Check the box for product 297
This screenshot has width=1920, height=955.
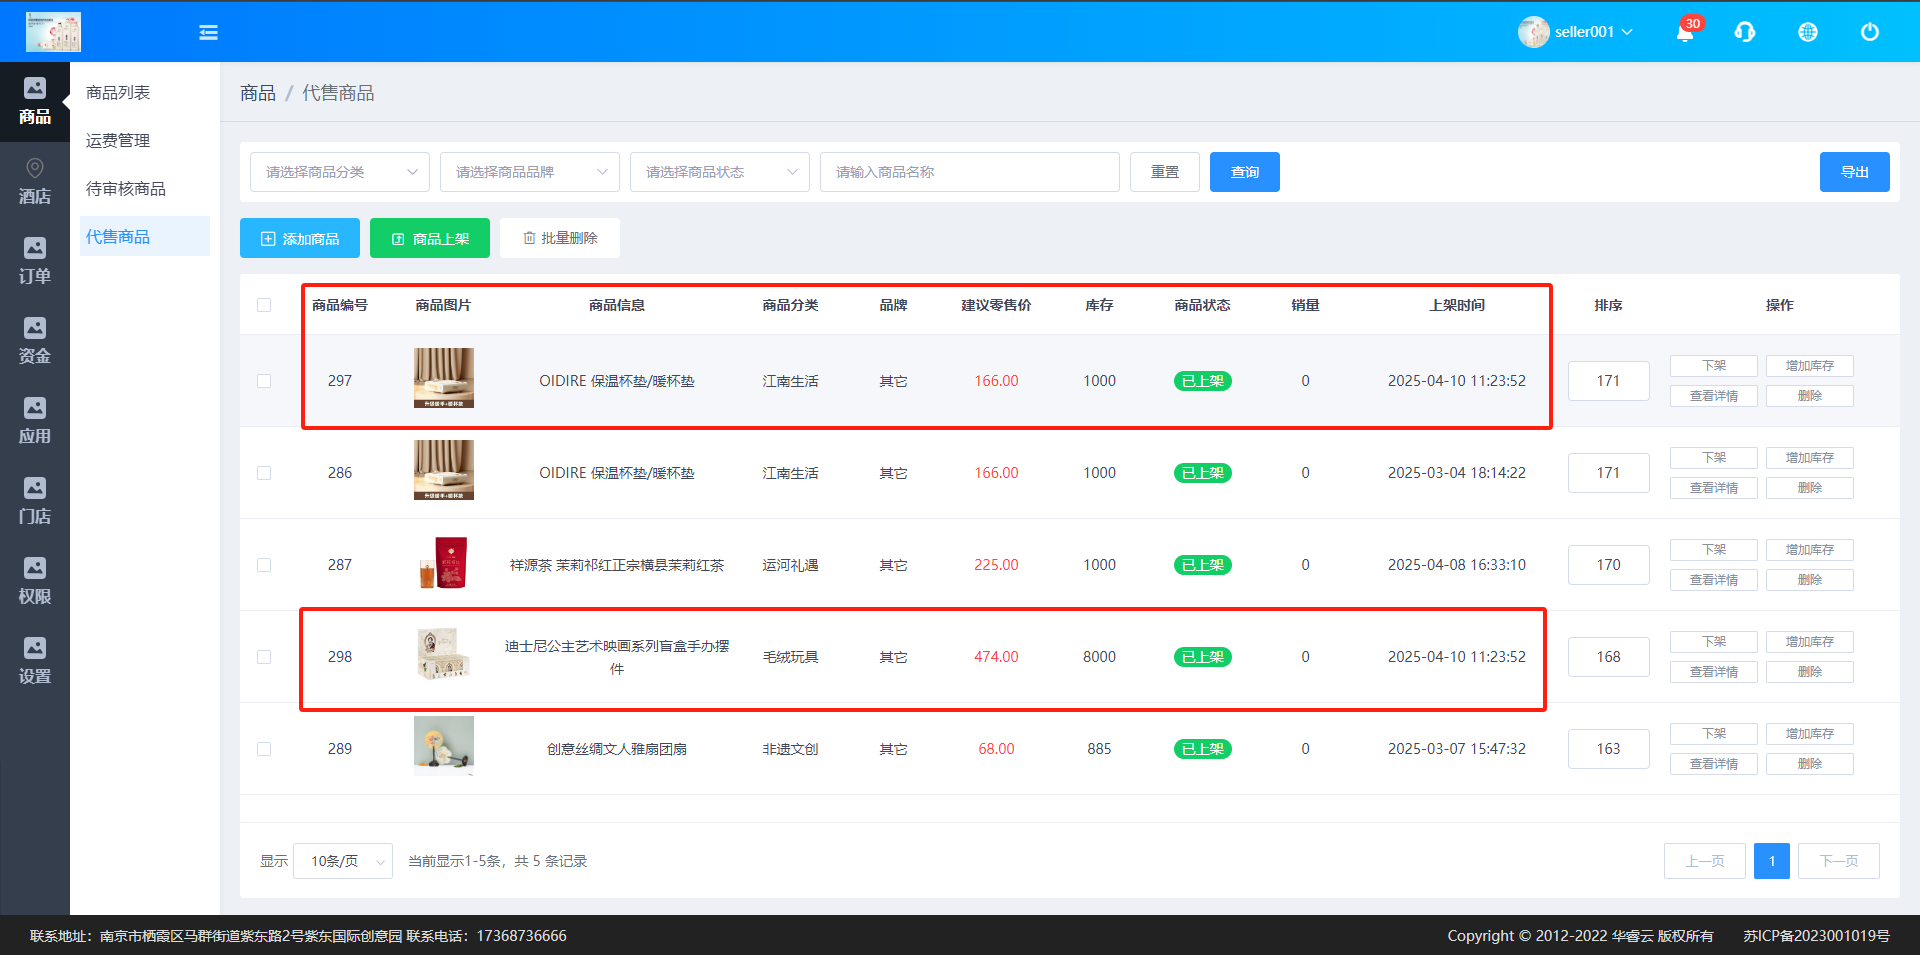click(264, 381)
